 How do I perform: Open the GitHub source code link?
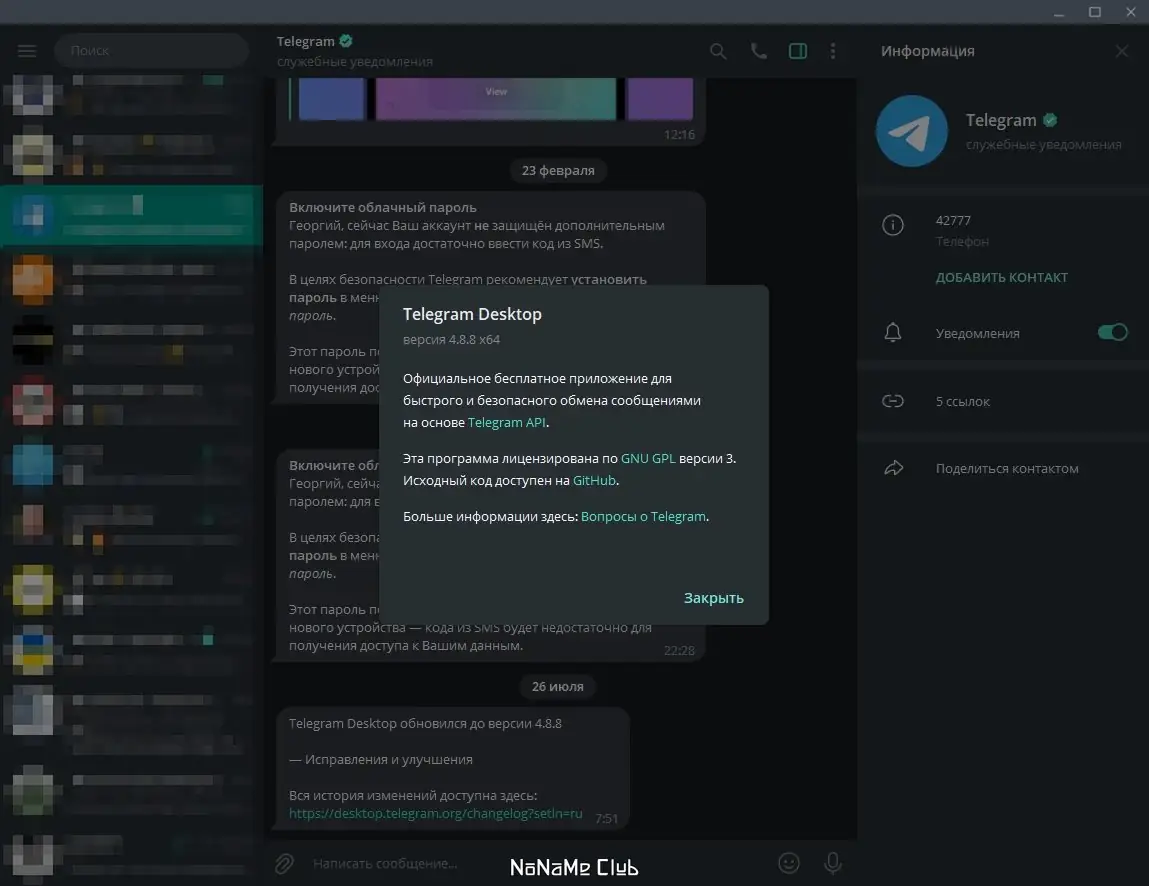click(594, 480)
